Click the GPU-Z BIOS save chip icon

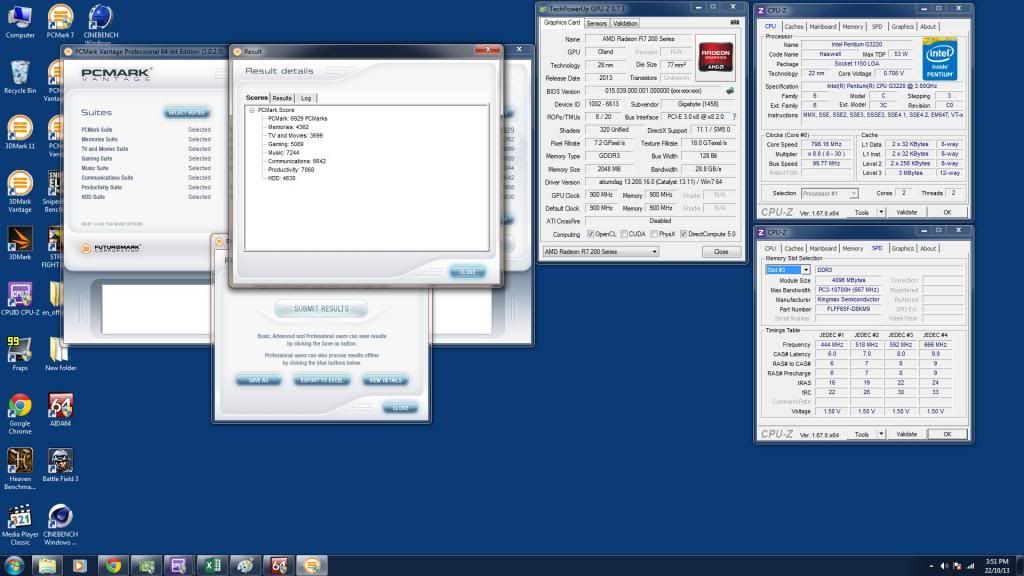click(730, 91)
